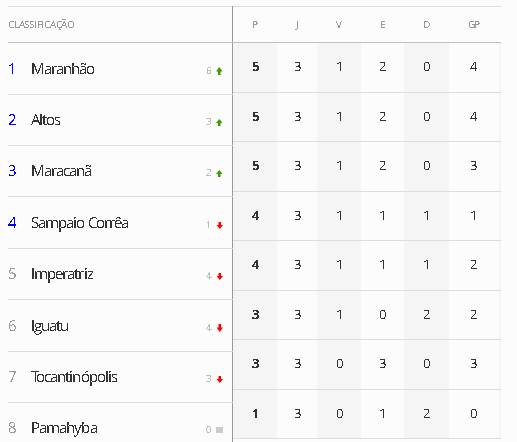Select the Sampaio Corrêa team name
517x442 pixels.
point(80,223)
